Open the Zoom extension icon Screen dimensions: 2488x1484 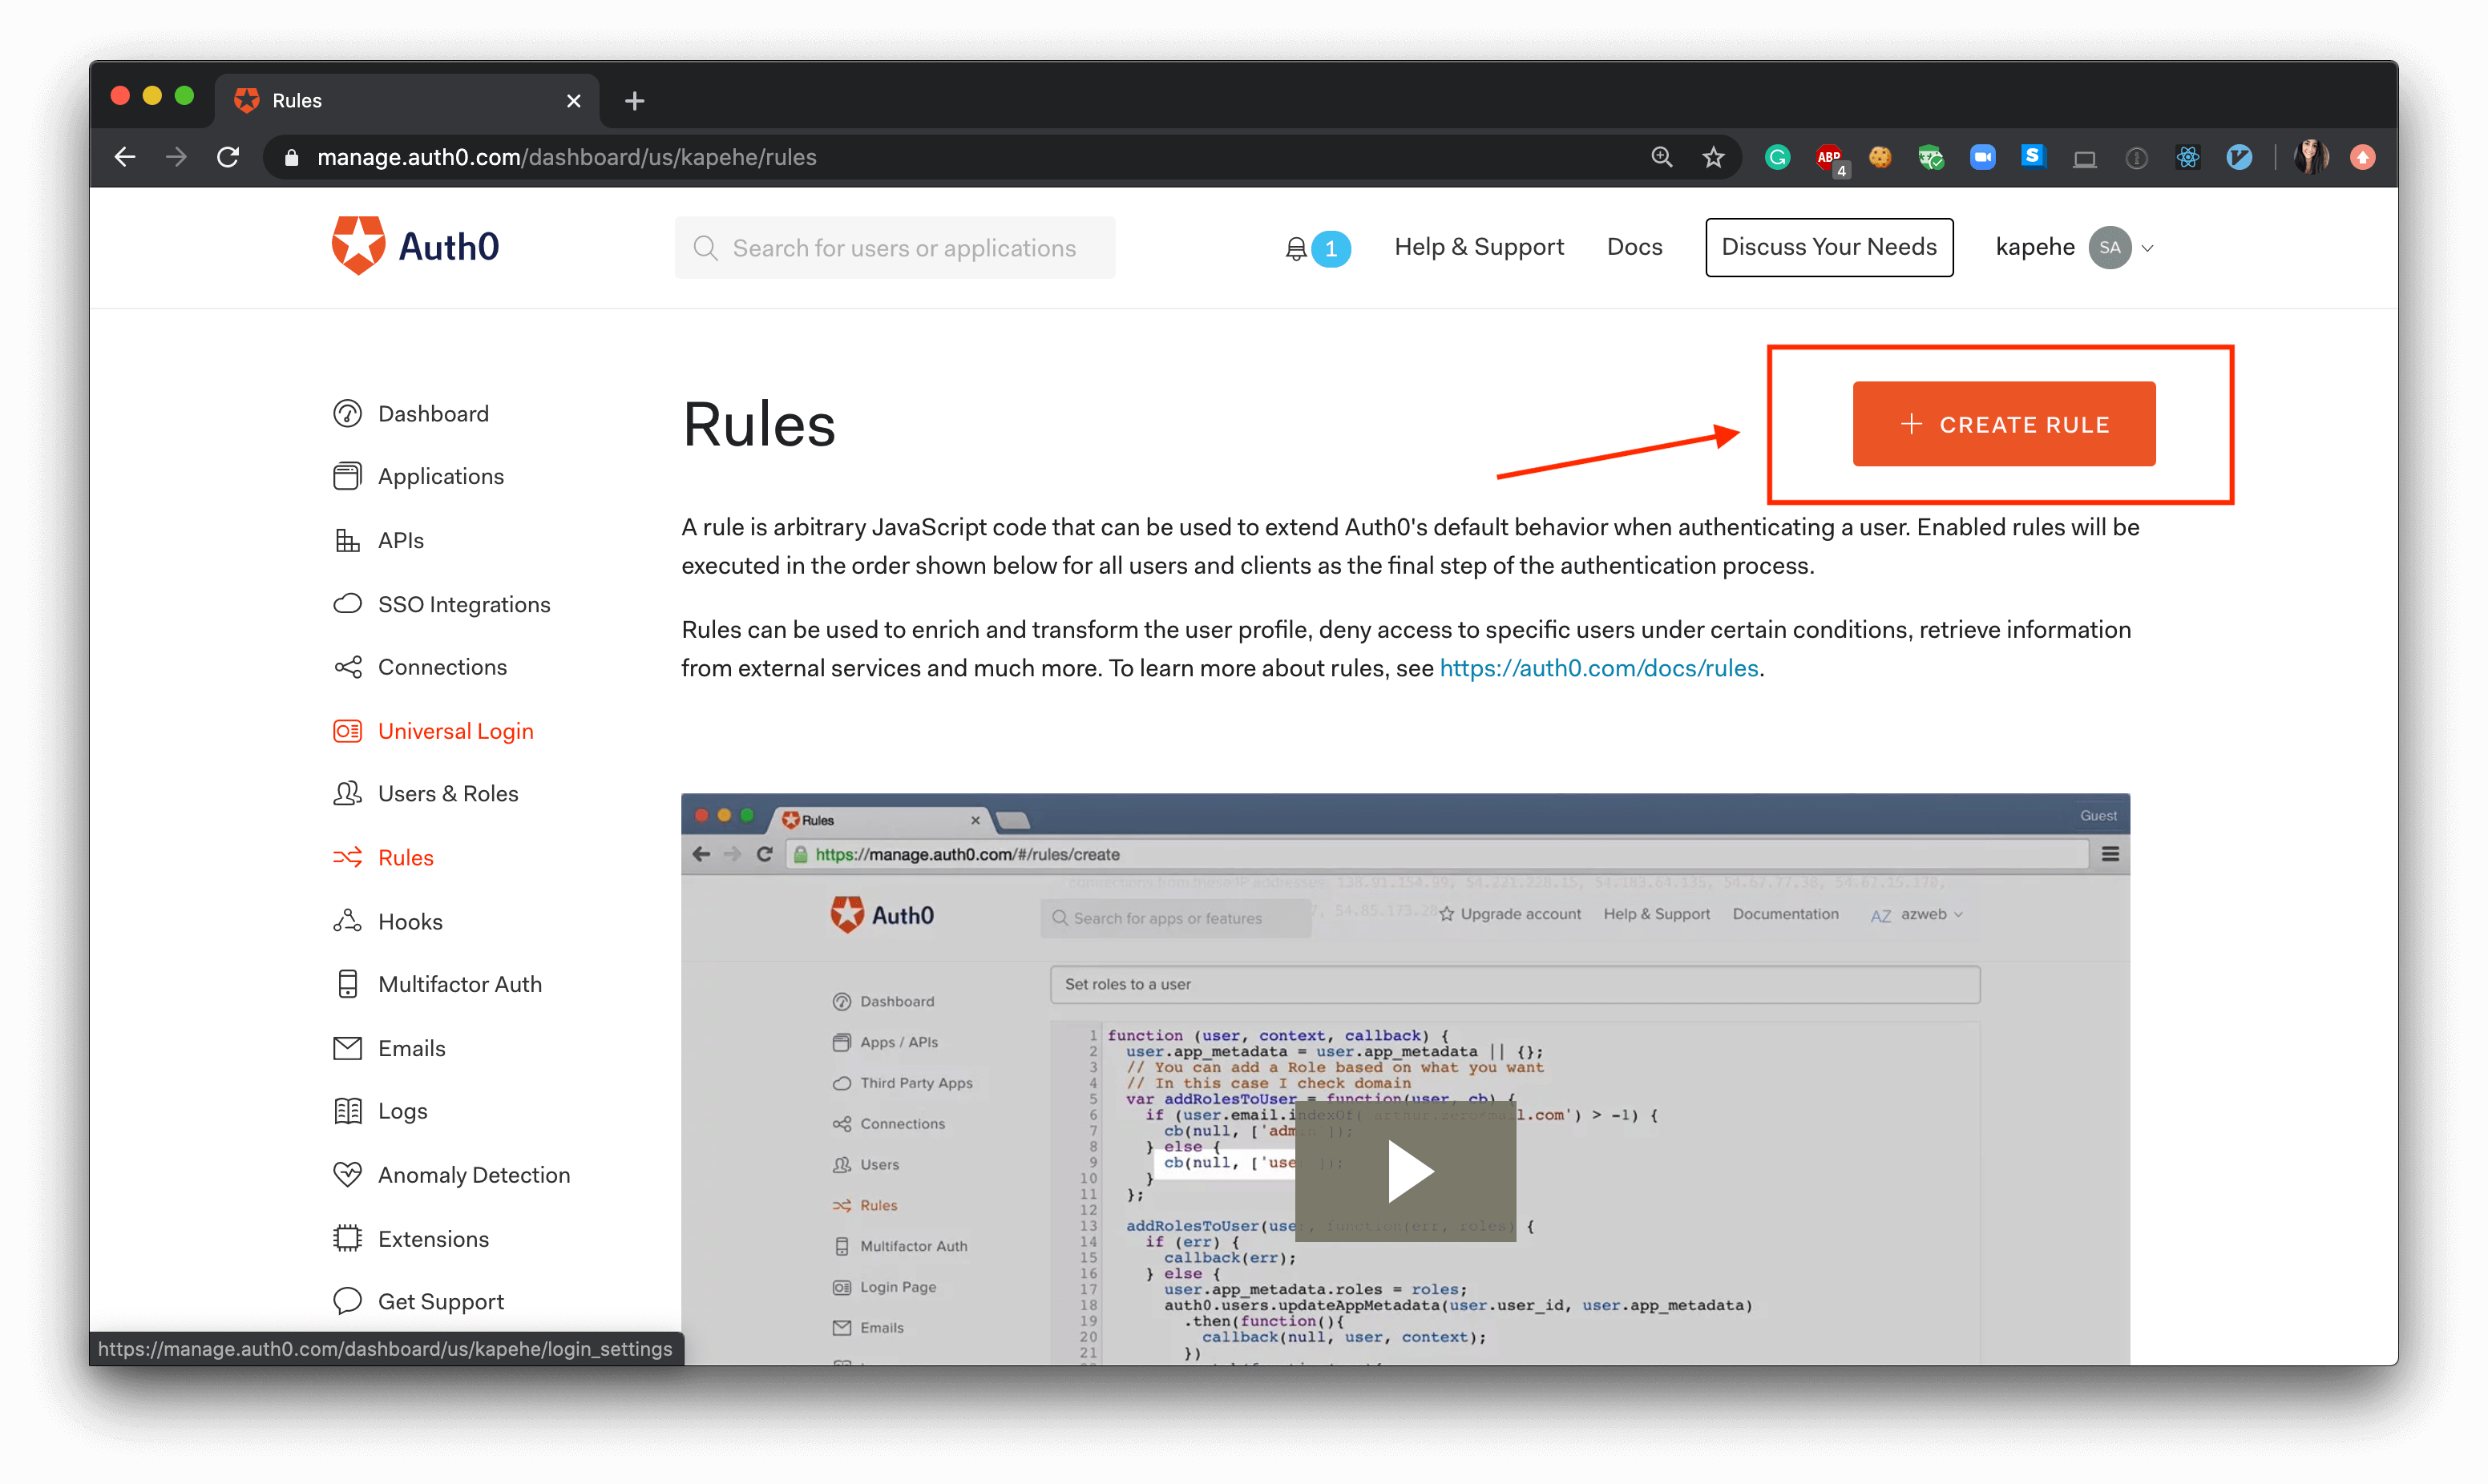pos(1982,157)
